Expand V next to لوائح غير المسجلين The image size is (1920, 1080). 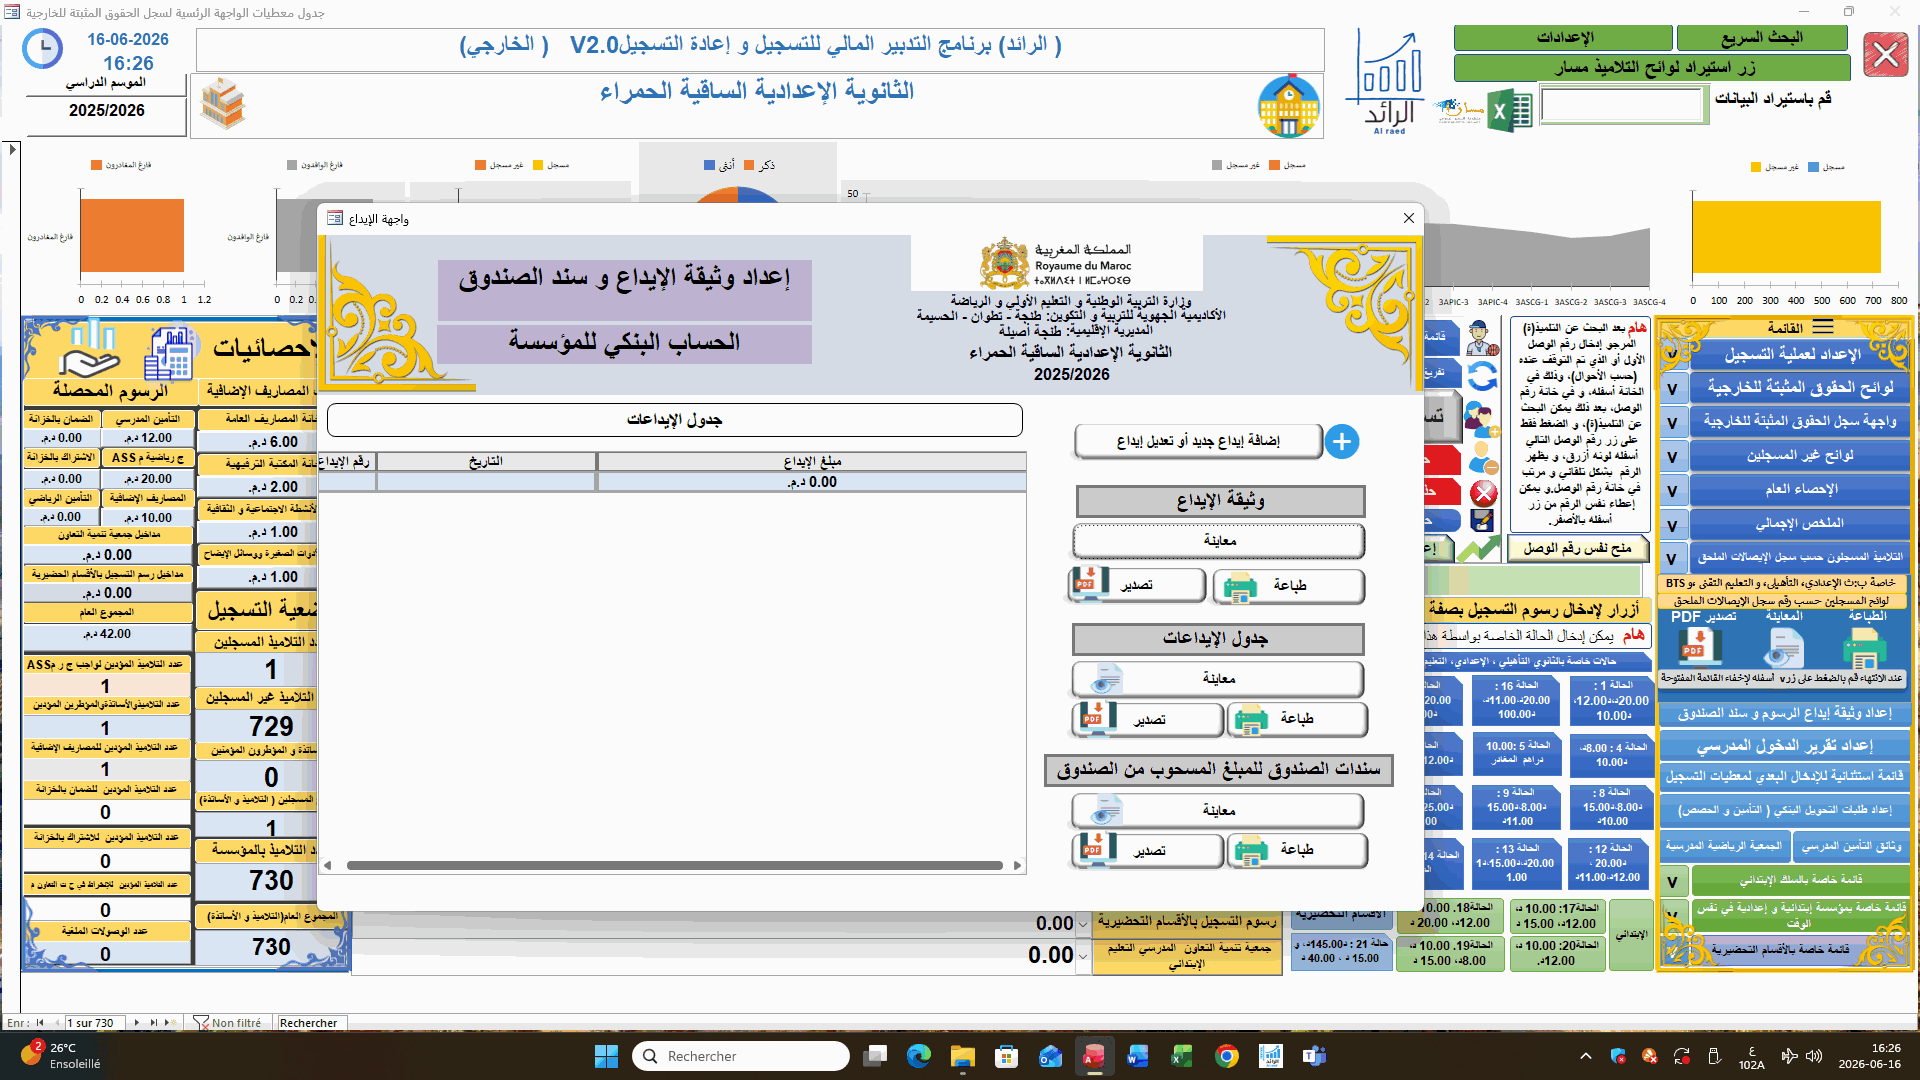click(x=1672, y=457)
